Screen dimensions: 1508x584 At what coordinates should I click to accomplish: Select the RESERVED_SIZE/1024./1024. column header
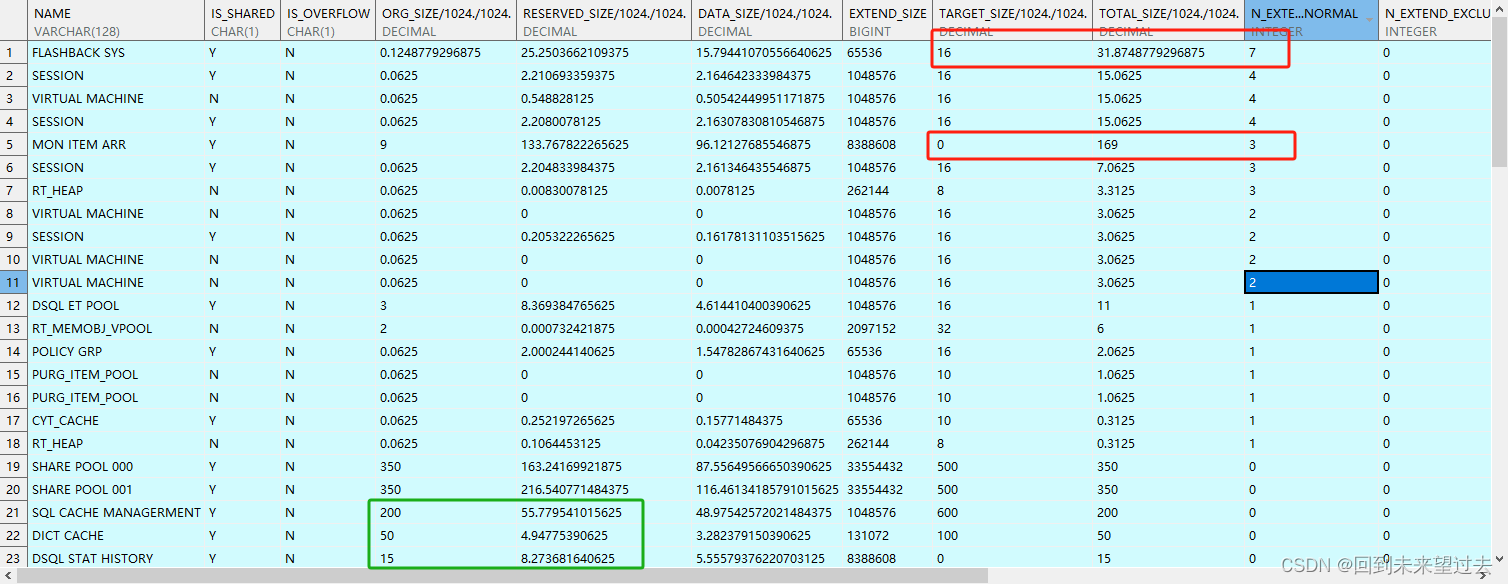[604, 22]
